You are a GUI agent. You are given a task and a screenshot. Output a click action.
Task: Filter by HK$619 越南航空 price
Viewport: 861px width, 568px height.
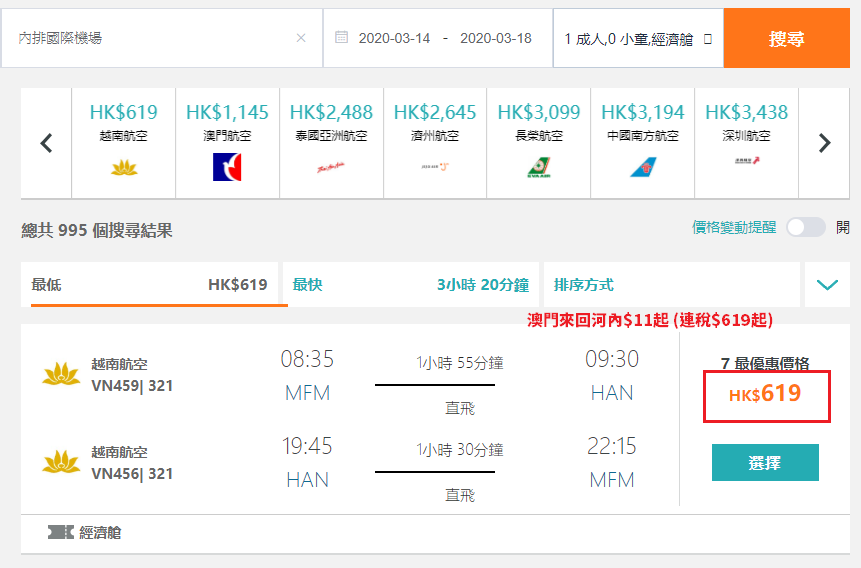[124, 112]
